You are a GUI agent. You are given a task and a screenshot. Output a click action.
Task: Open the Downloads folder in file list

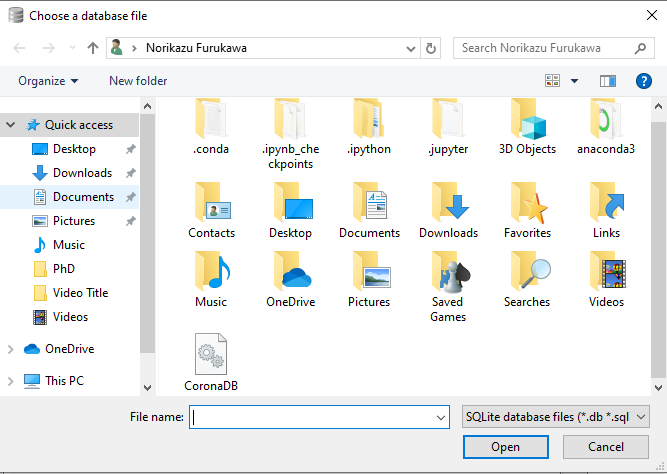pyautogui.click(x=448, y=211)
